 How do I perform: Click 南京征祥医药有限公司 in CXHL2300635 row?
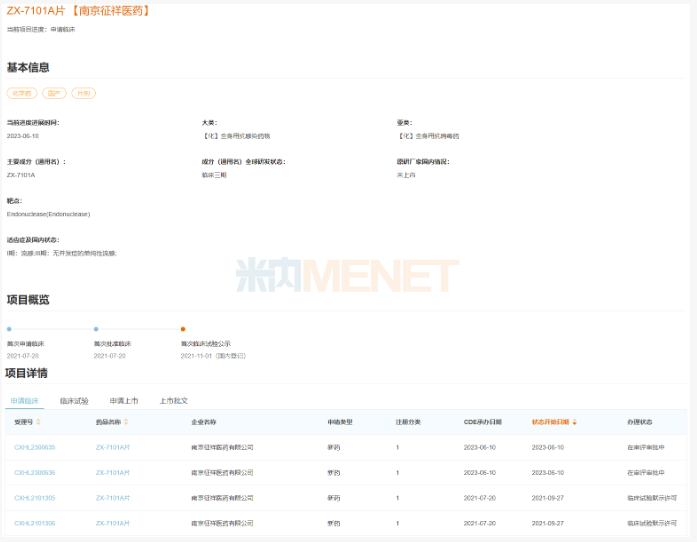(x=222, y=447)
